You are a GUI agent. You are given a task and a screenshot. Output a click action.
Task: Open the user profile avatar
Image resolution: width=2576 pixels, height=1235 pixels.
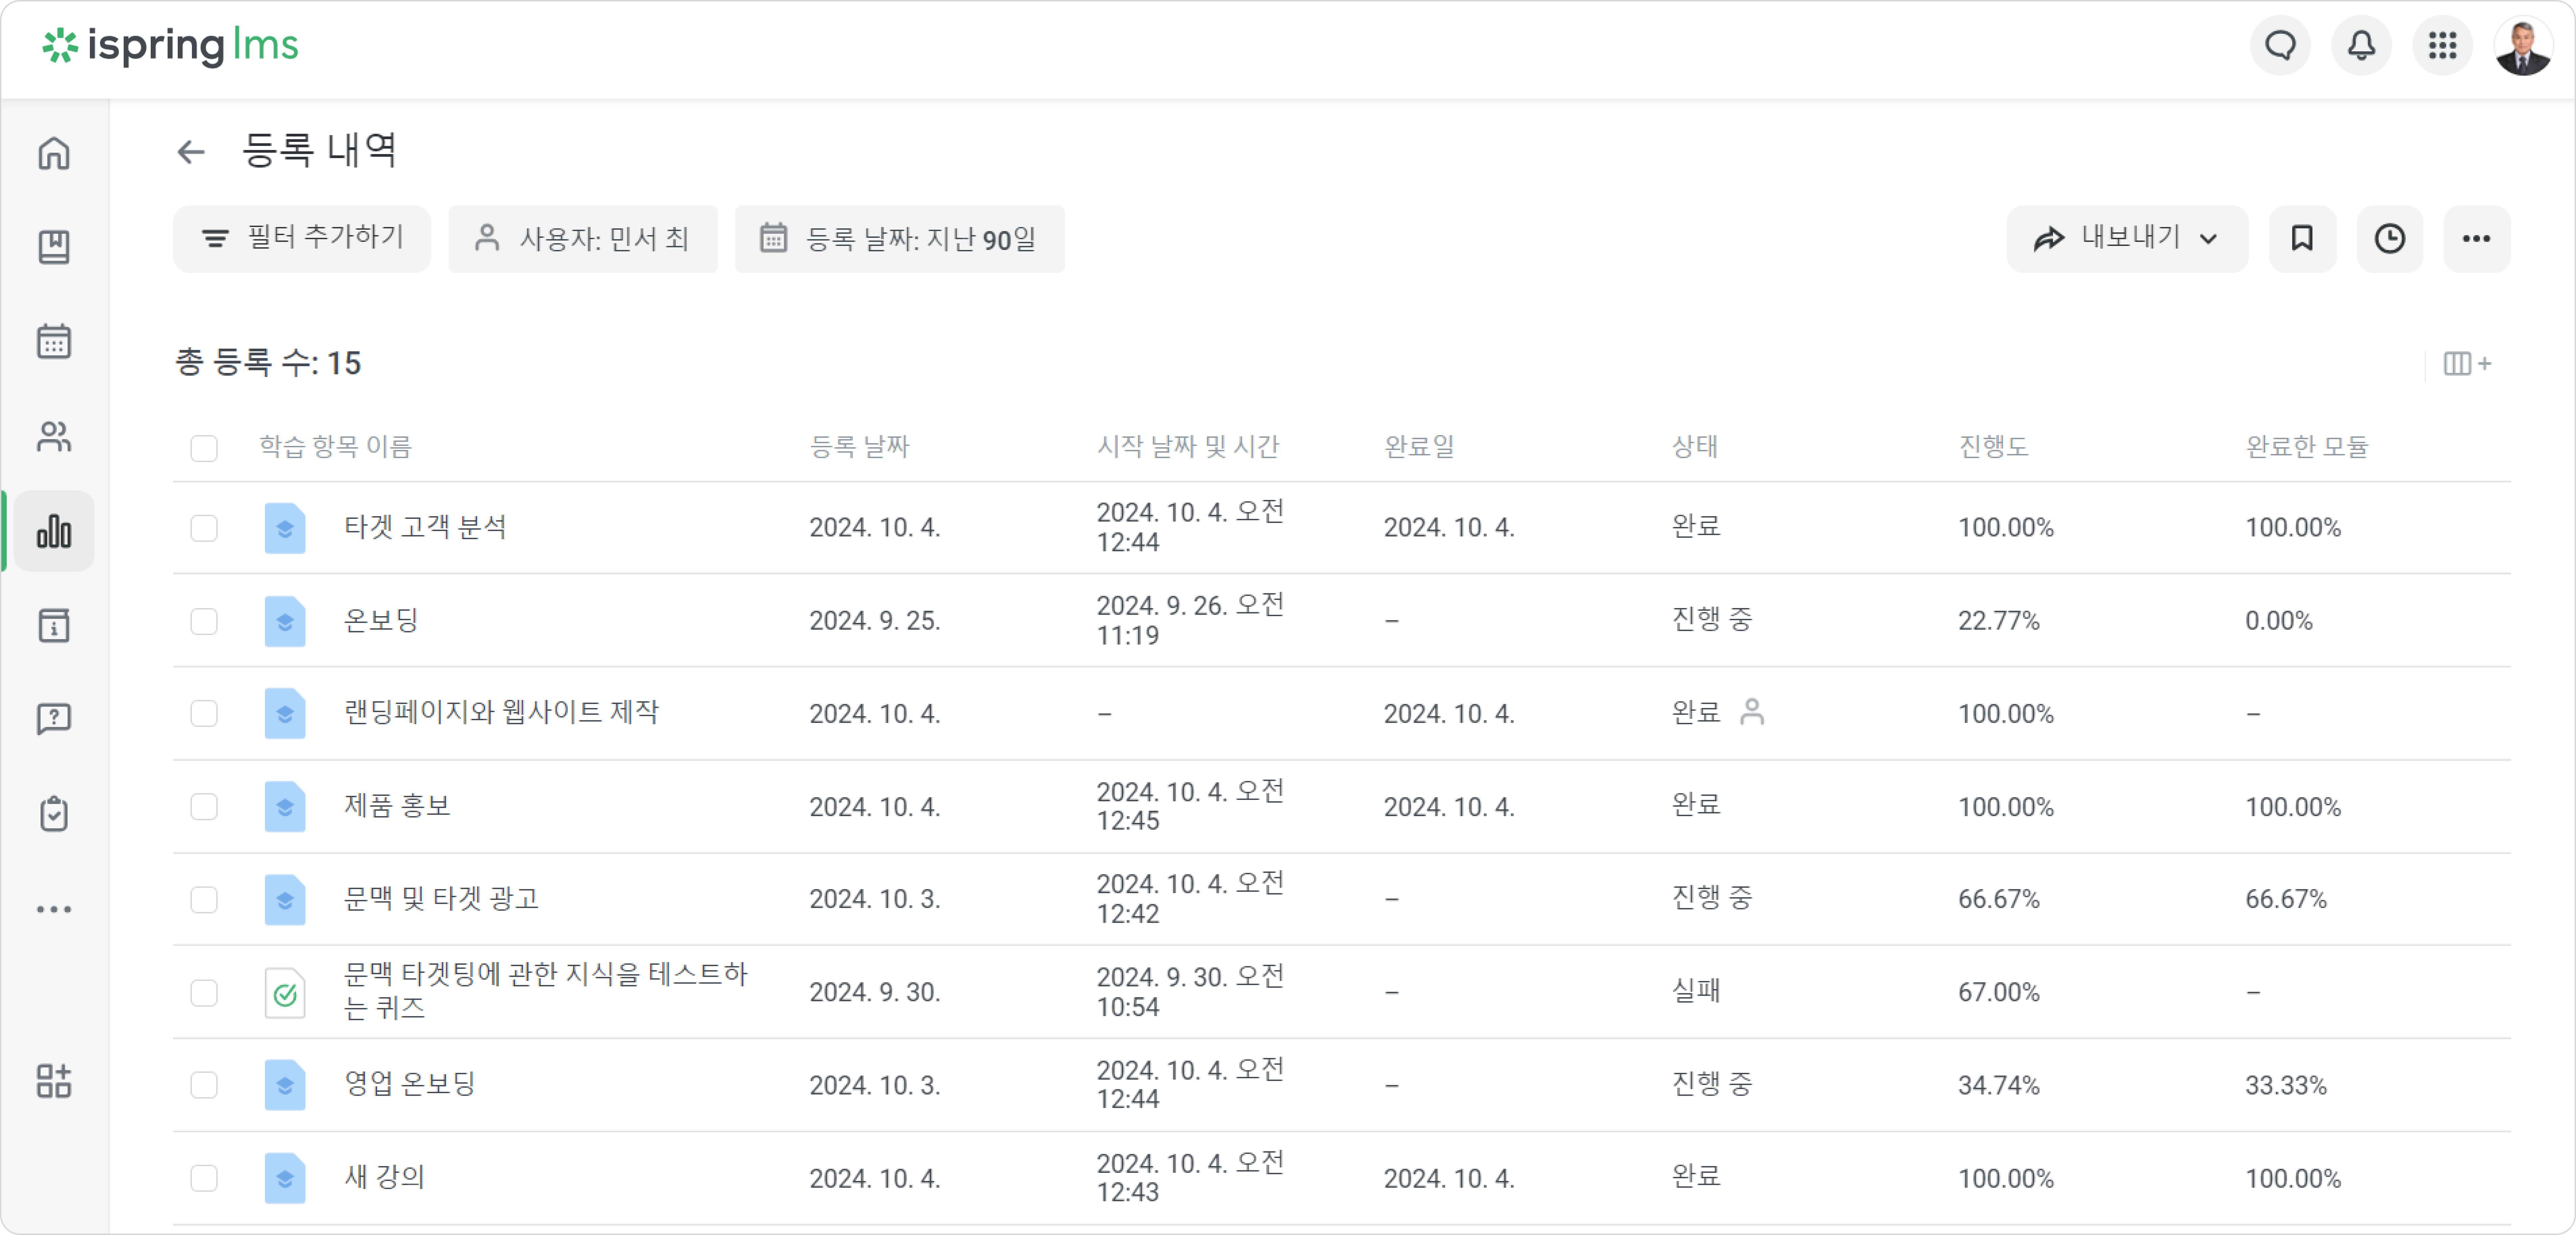(2523, 45)
